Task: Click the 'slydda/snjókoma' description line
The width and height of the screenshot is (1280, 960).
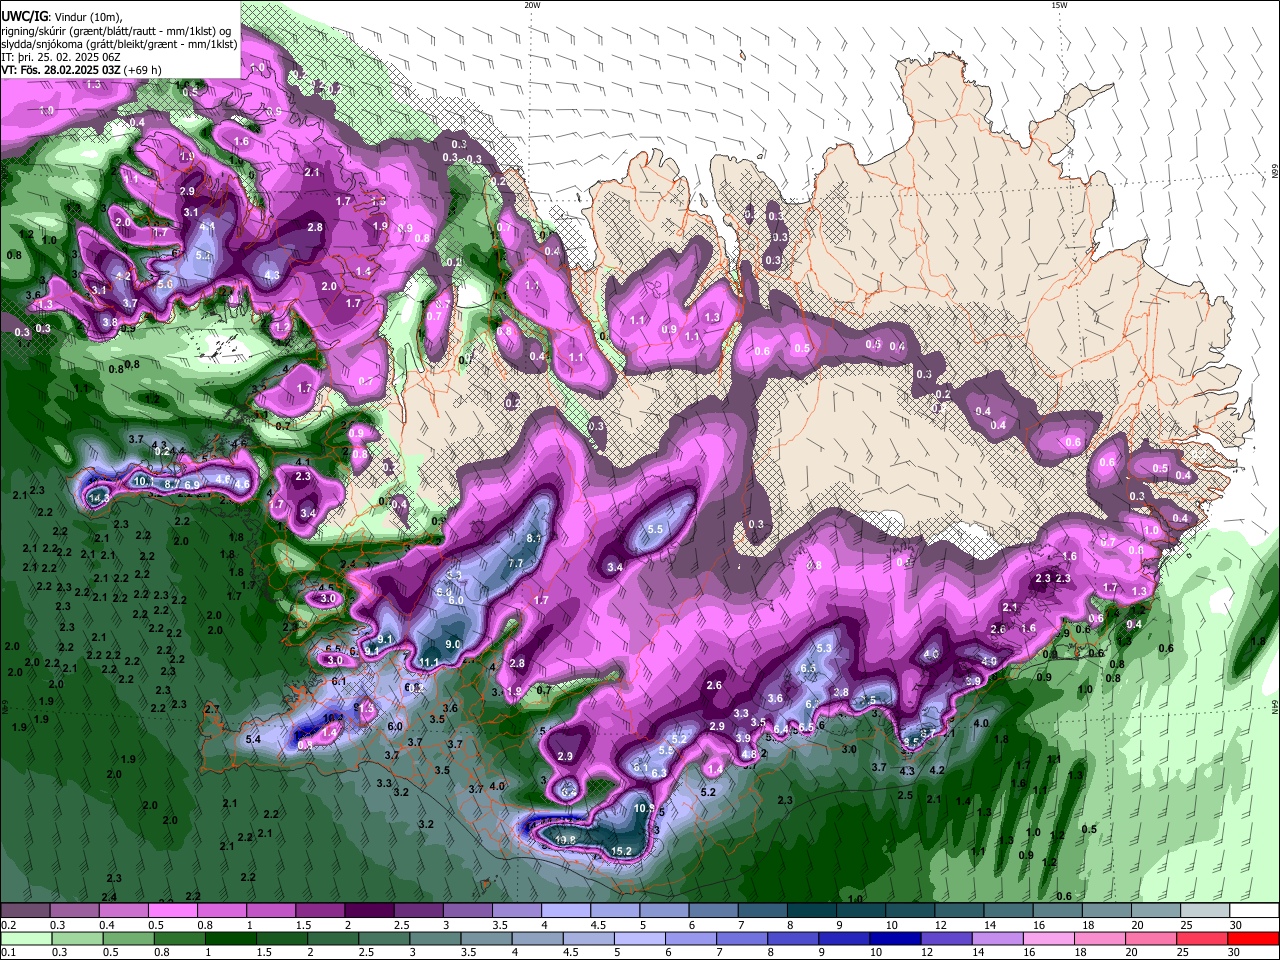Action: coord(119,44)
